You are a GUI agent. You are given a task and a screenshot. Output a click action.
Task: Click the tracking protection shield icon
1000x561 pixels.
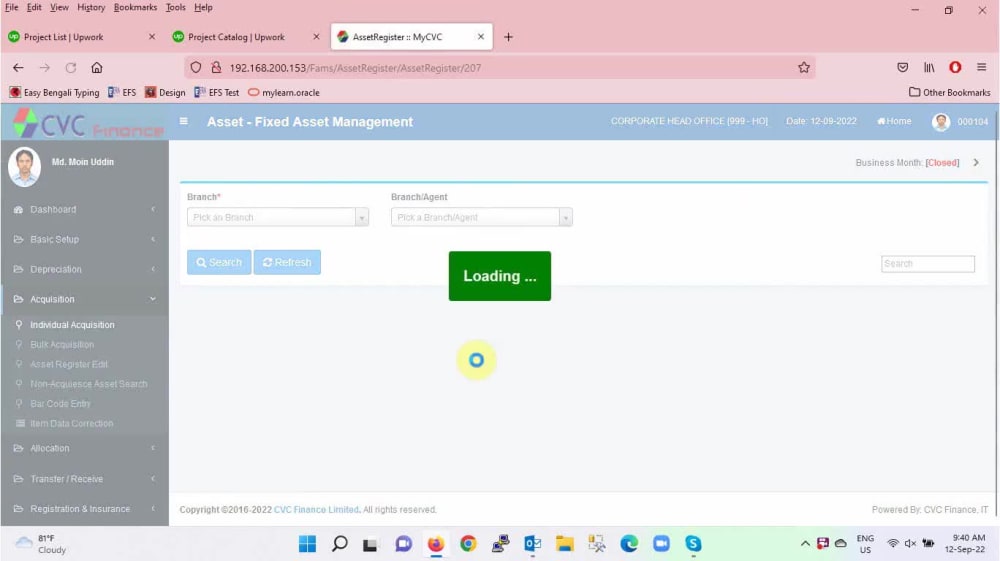click(x=196, y=68)
